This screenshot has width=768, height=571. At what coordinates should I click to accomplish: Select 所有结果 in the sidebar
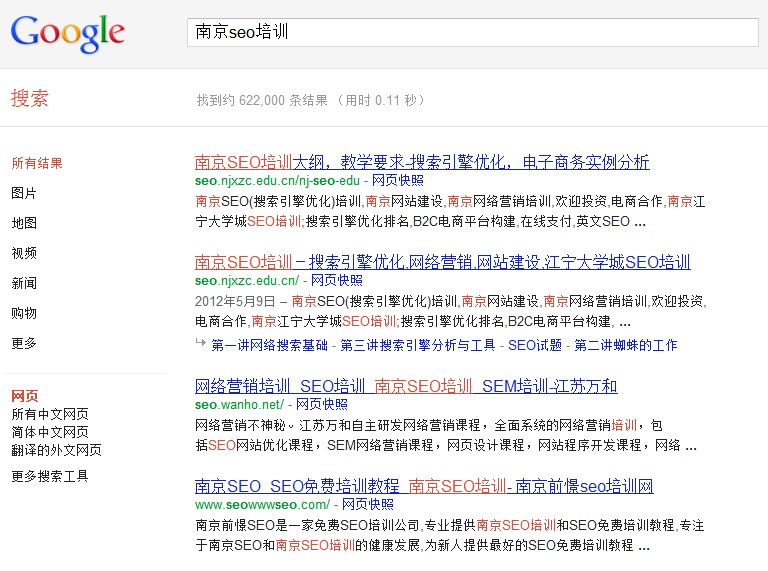point(37,163)
